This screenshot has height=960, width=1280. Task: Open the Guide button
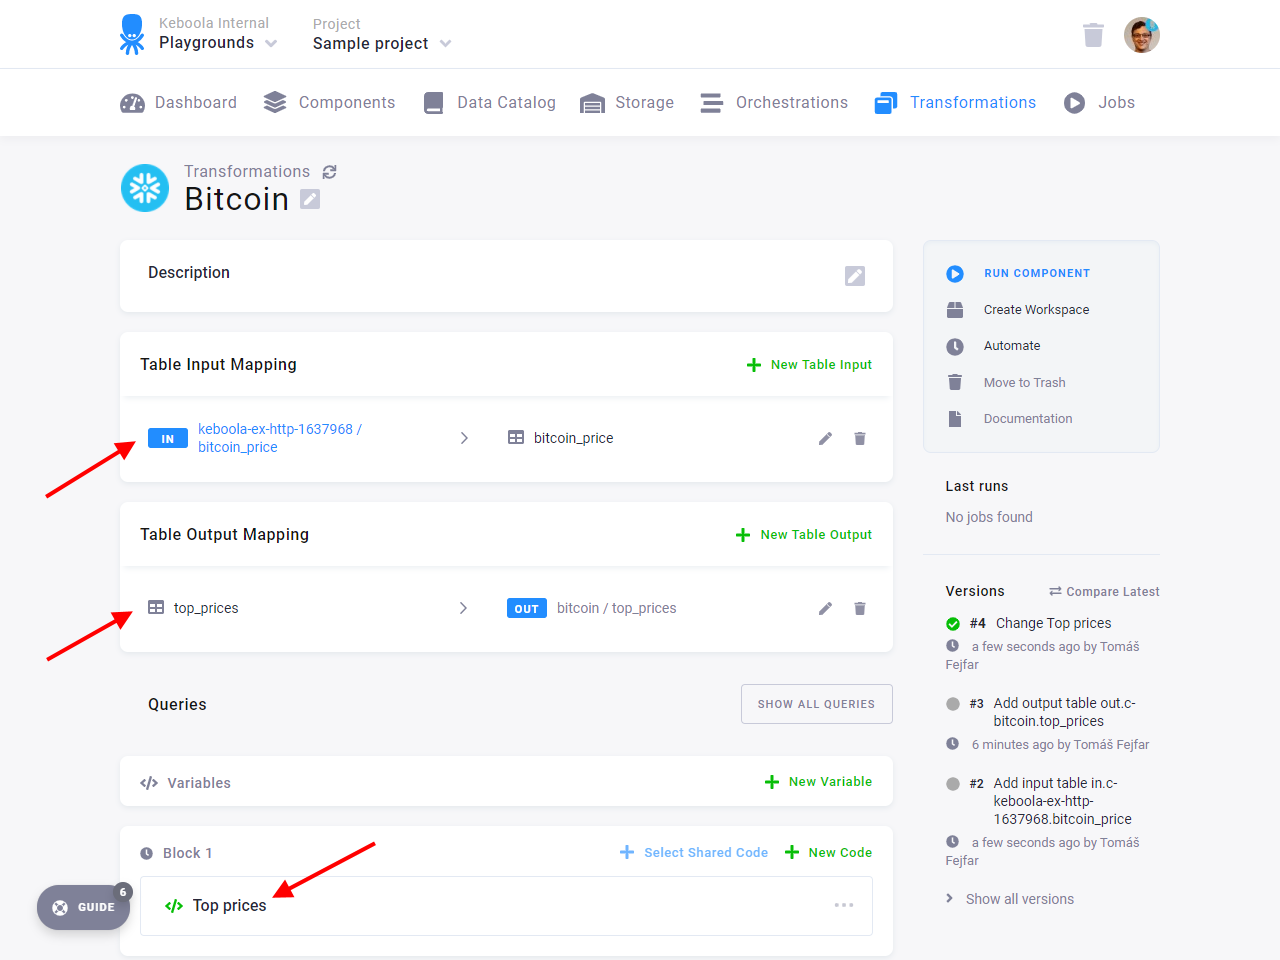(x=84, y=908)
